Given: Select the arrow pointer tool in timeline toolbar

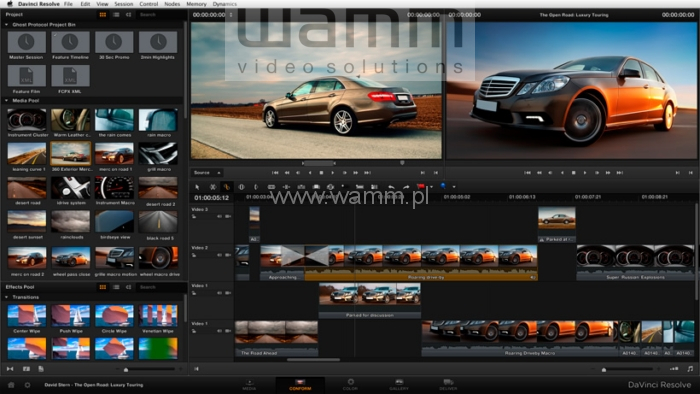Looking at the screenshot, I should pyautogui.click(x=197, y=187).
